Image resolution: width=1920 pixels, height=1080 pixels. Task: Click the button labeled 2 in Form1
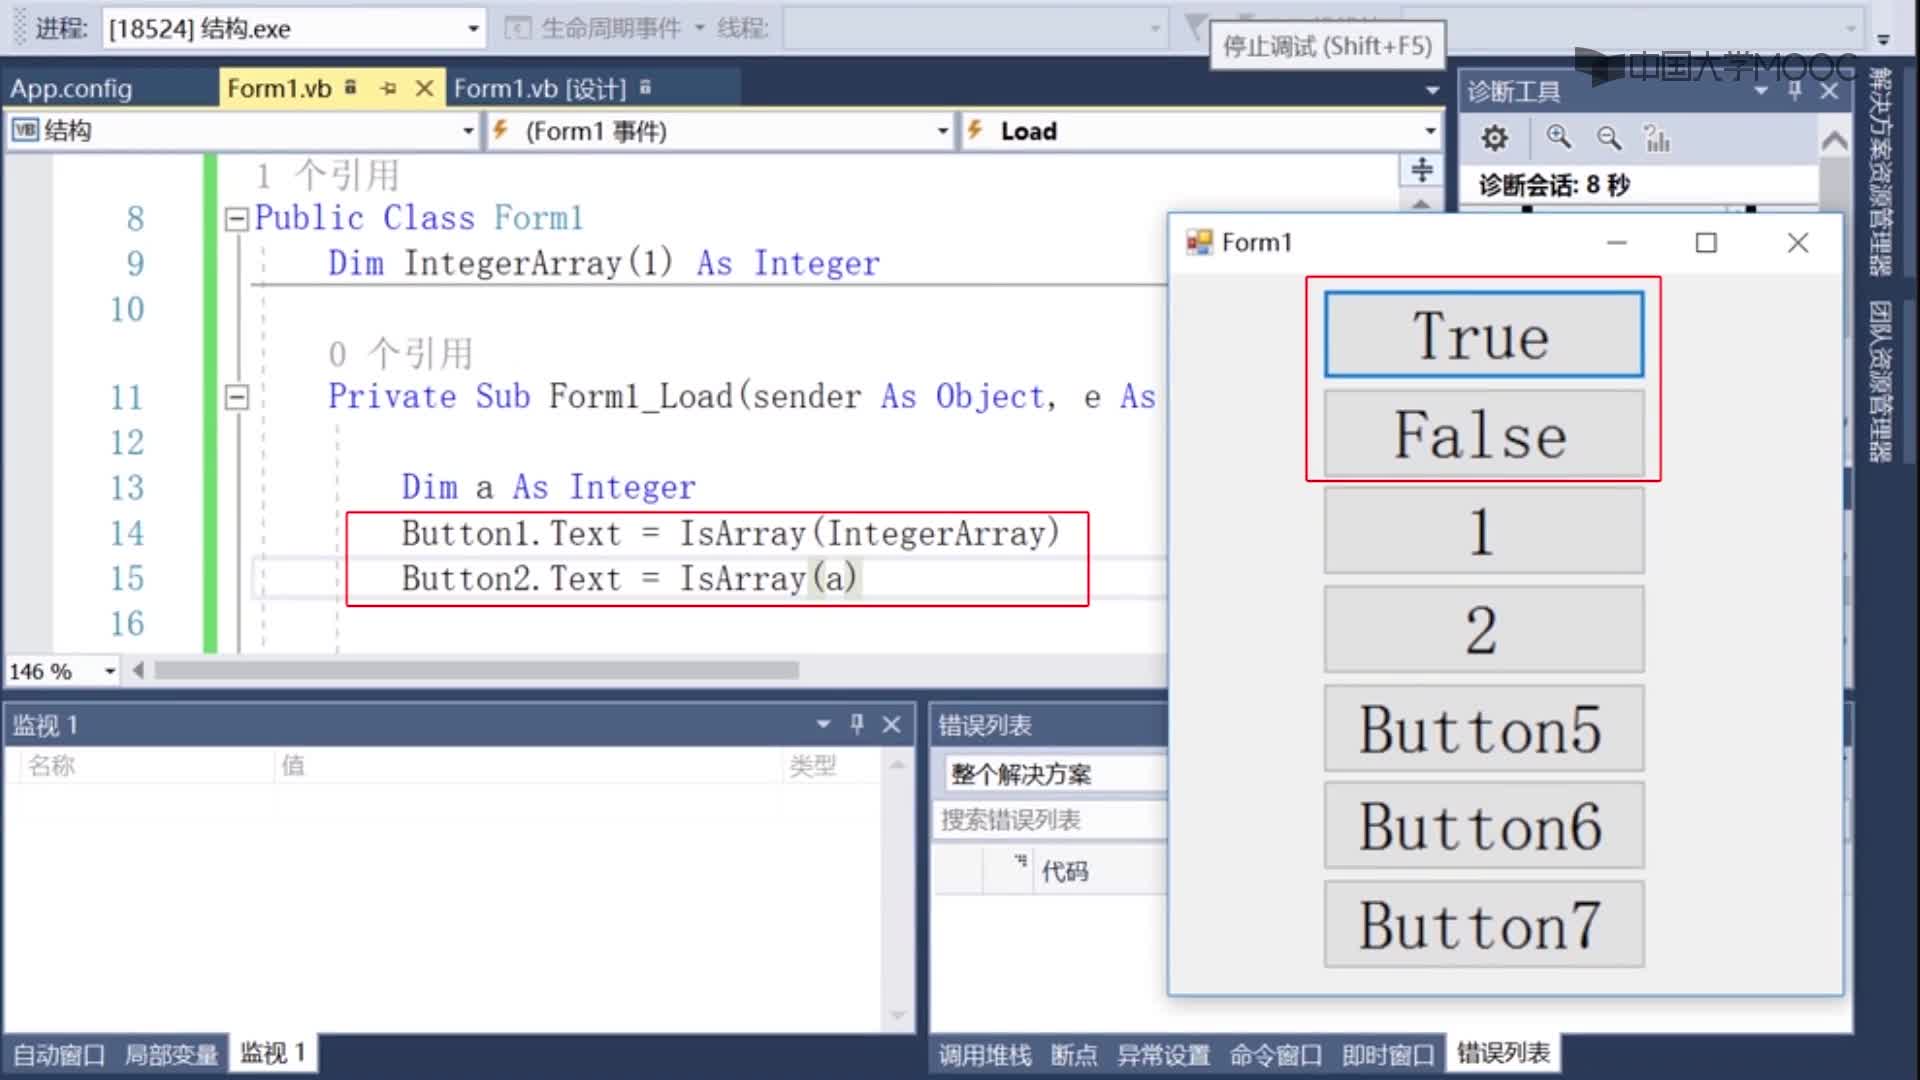pos(1484,629)
